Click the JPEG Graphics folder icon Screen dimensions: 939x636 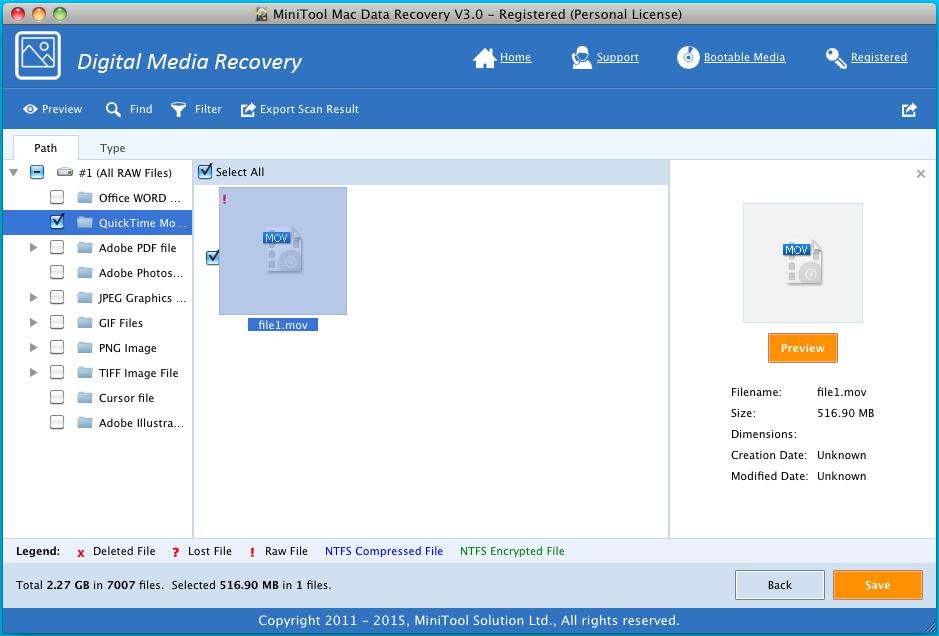click(x=84, y=298)
